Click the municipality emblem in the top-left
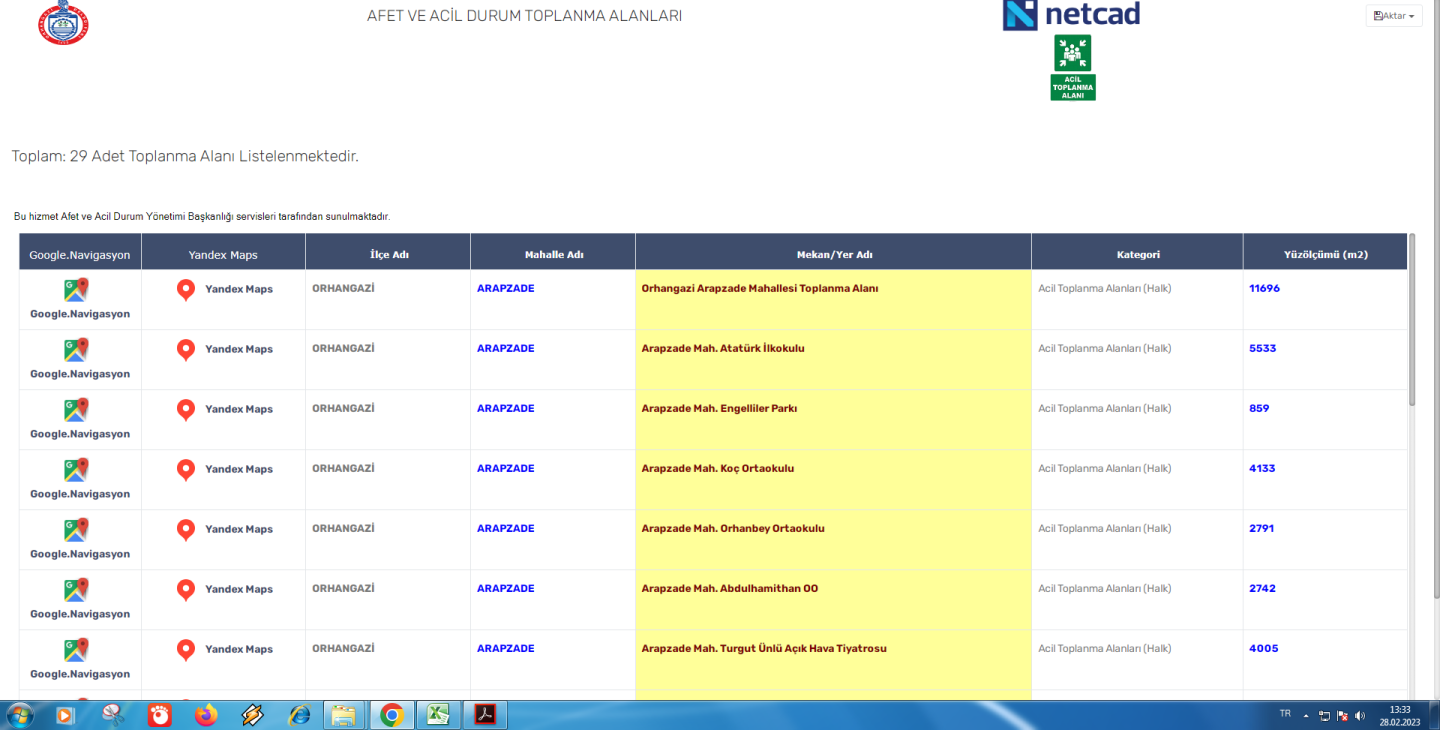1440x730 pixels. (x=62, y=23)
